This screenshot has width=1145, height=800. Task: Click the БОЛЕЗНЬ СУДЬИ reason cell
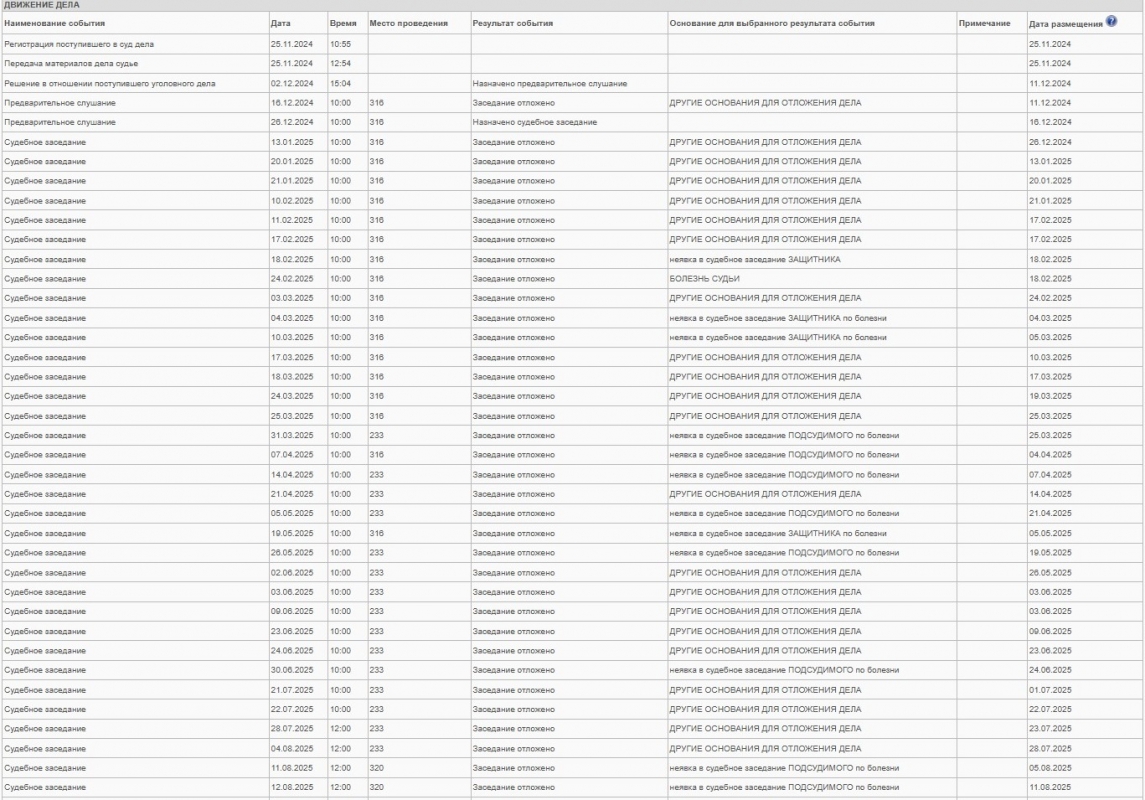tap(704, 279)
